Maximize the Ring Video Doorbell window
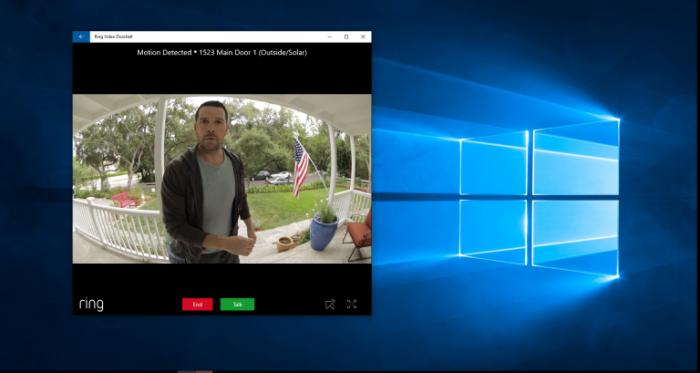Viewport: 700px width, 373px height. click(x=346, y=37)
